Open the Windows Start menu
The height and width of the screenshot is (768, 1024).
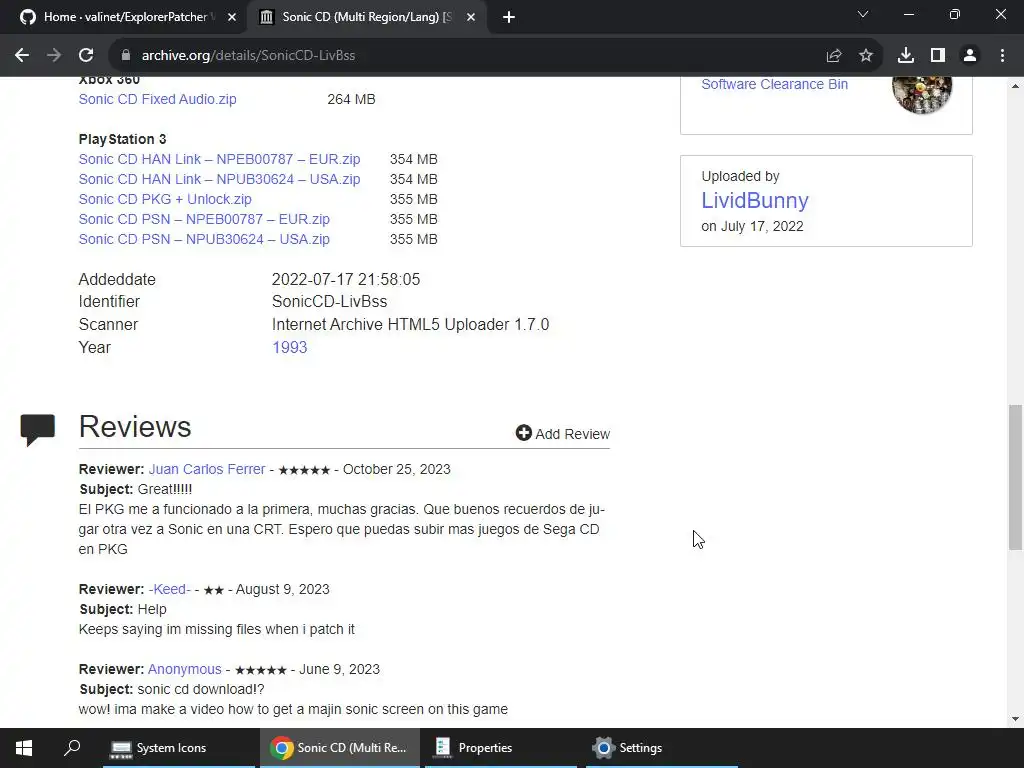tap(24, 748)
